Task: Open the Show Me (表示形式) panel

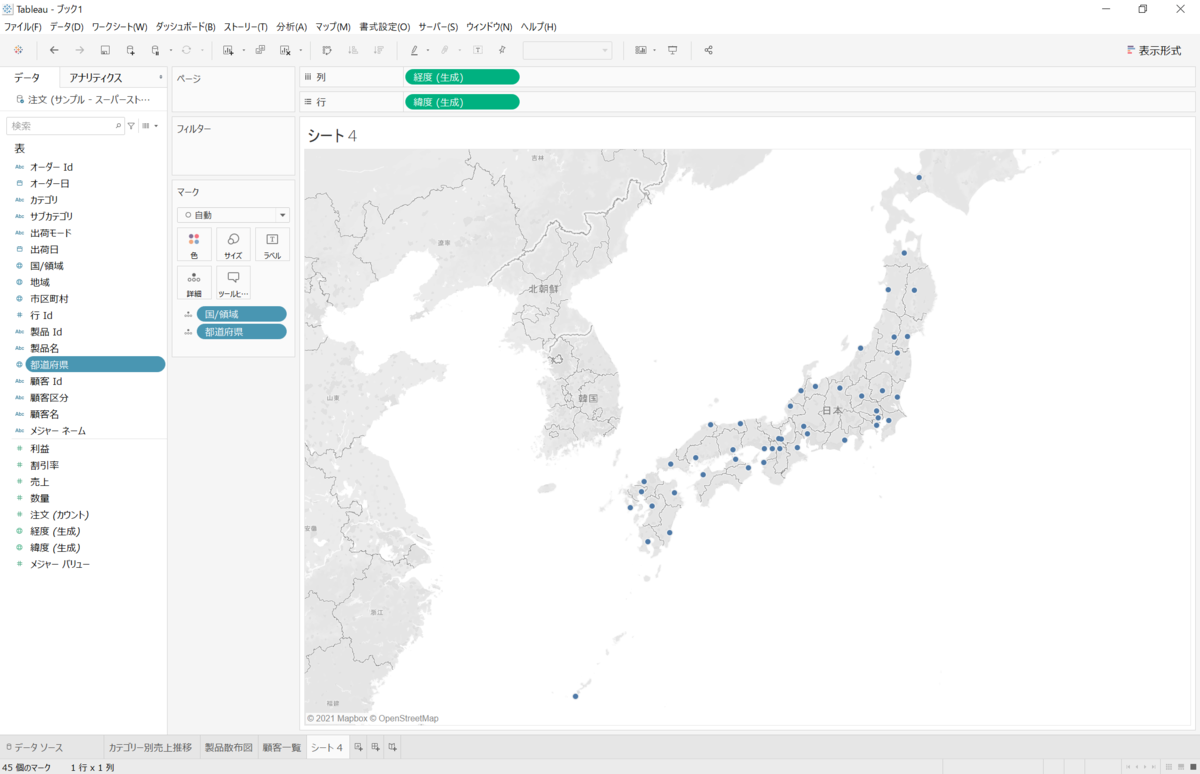Action: tap(1153, 50)
